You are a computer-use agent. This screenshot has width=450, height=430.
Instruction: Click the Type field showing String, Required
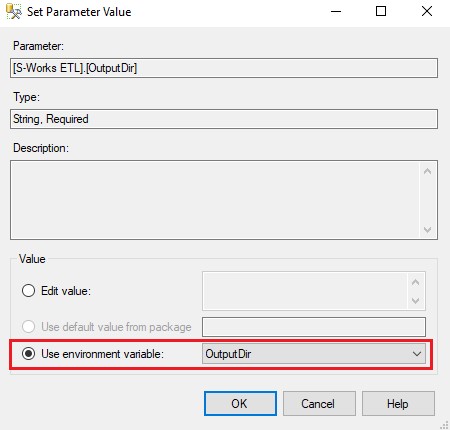point(224,119)
